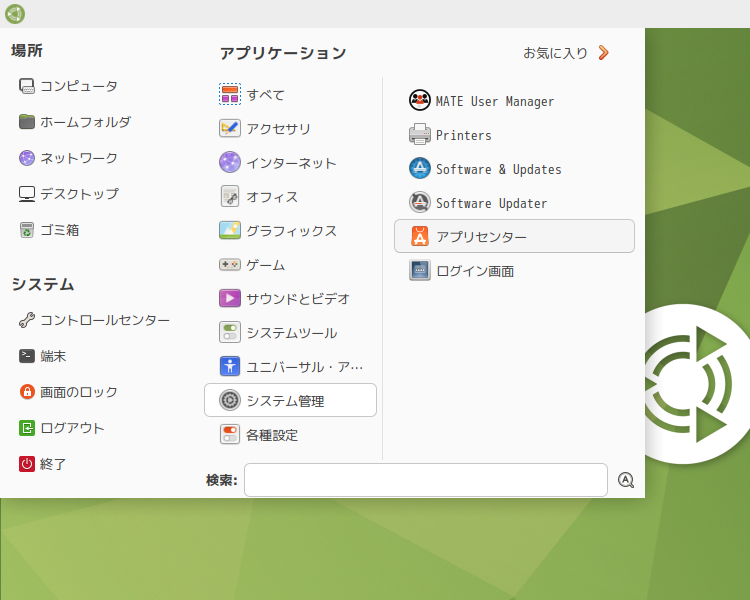Click Software & Updates text

[x=499, y=169]
